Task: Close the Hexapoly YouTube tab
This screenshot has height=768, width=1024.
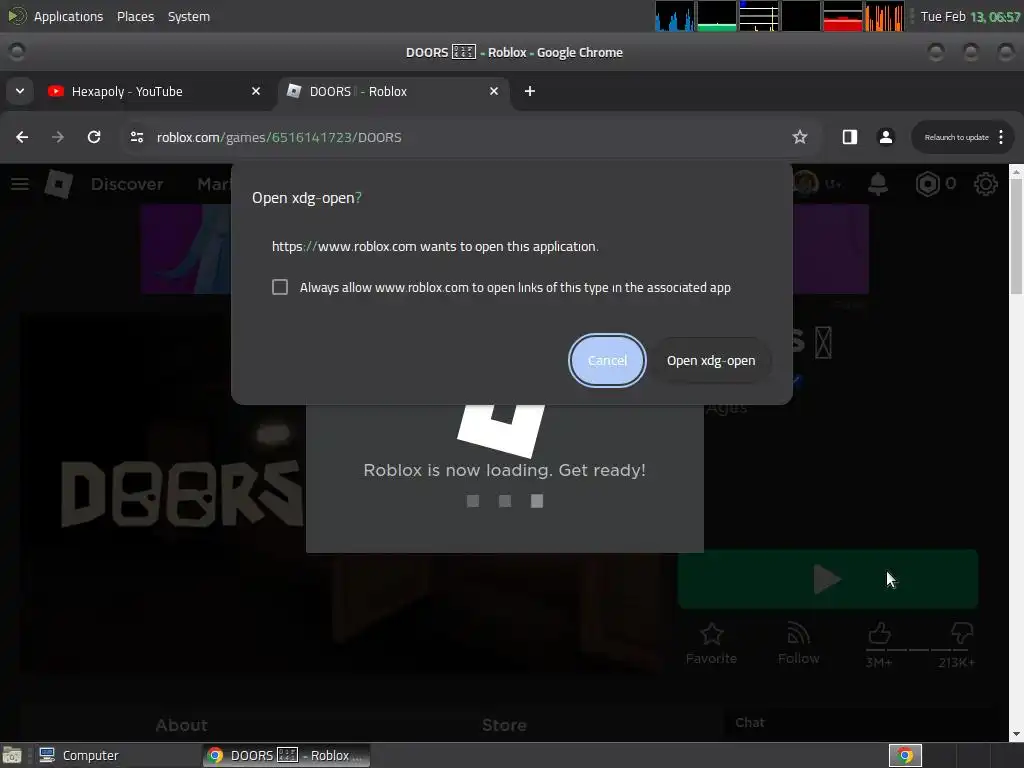Action: pyautogui.click(x=256, y=91)
